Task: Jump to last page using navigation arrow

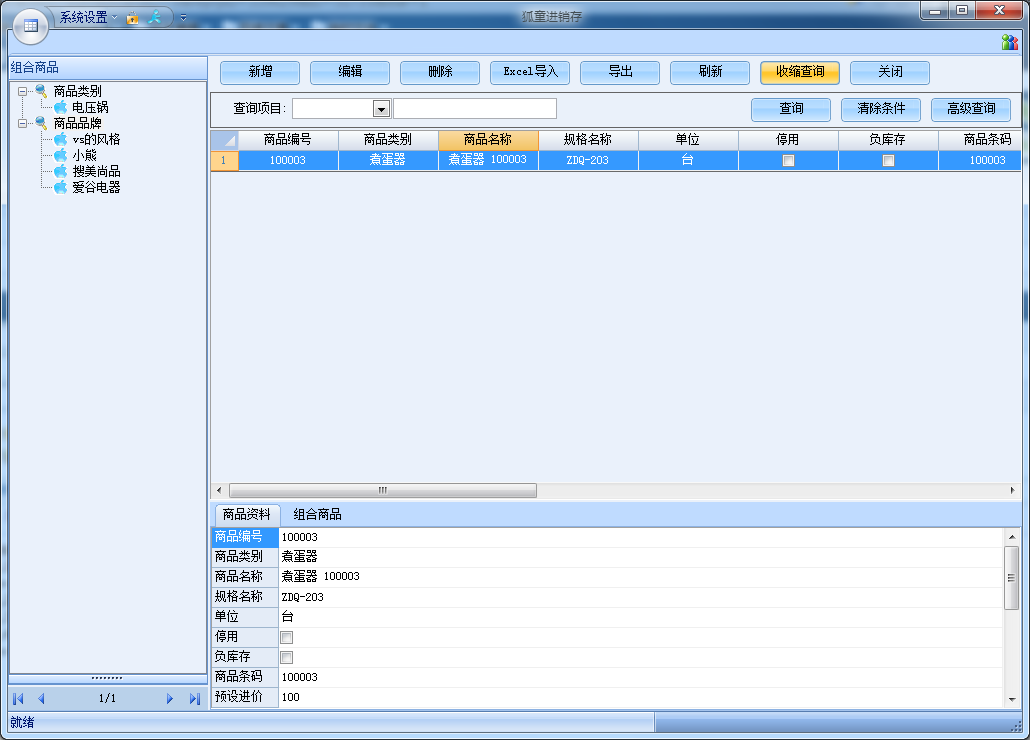Action: click(x=194, y=699)
